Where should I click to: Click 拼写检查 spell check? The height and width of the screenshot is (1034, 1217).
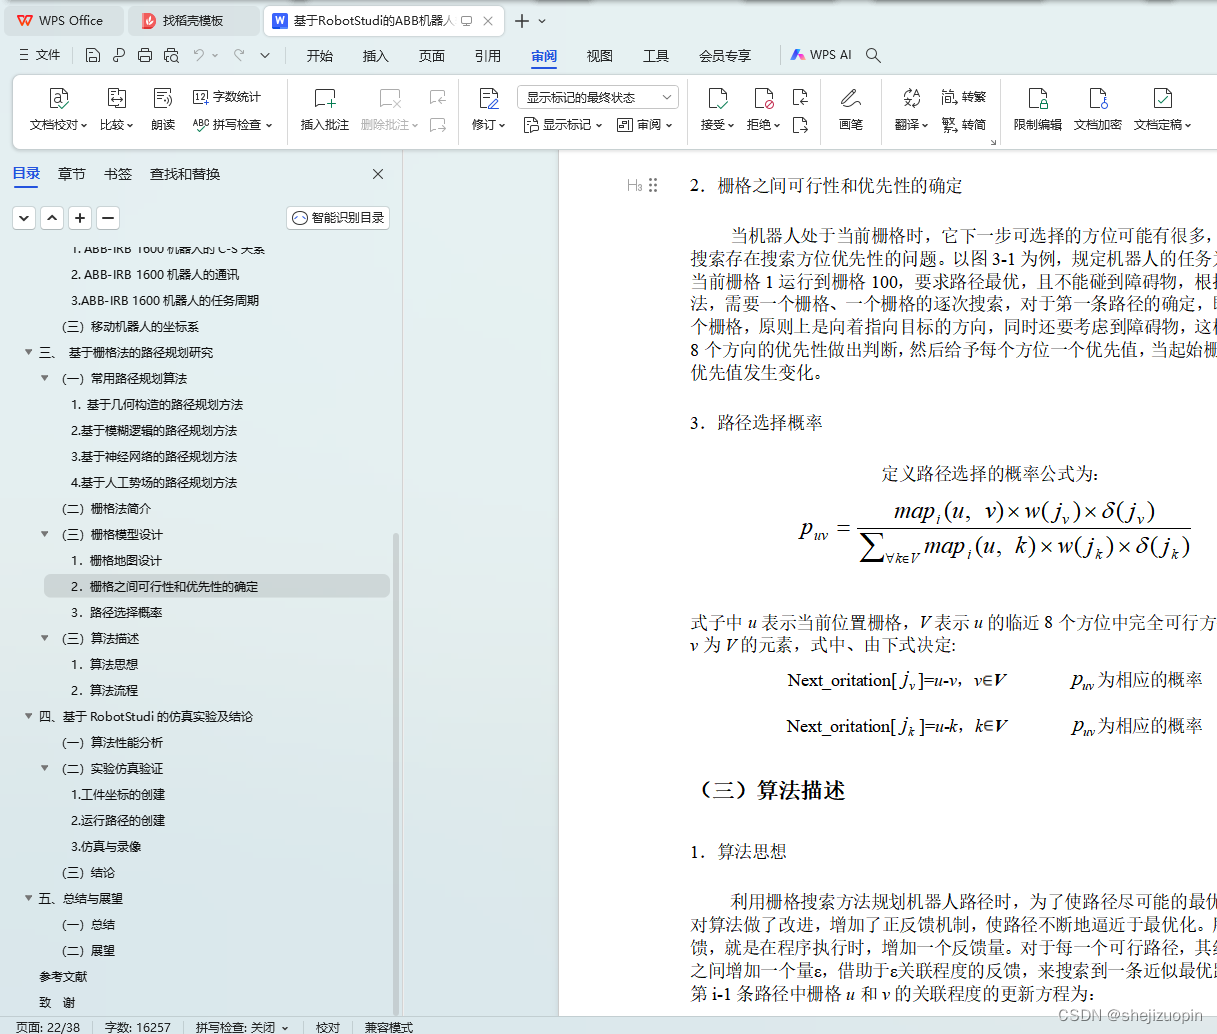pyautogui.click(x=232, y=125)
